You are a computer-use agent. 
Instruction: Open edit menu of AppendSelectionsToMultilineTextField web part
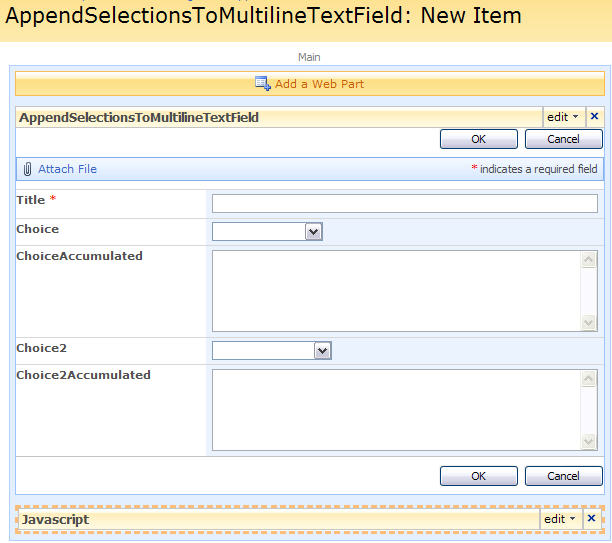[x=562, y=117]
